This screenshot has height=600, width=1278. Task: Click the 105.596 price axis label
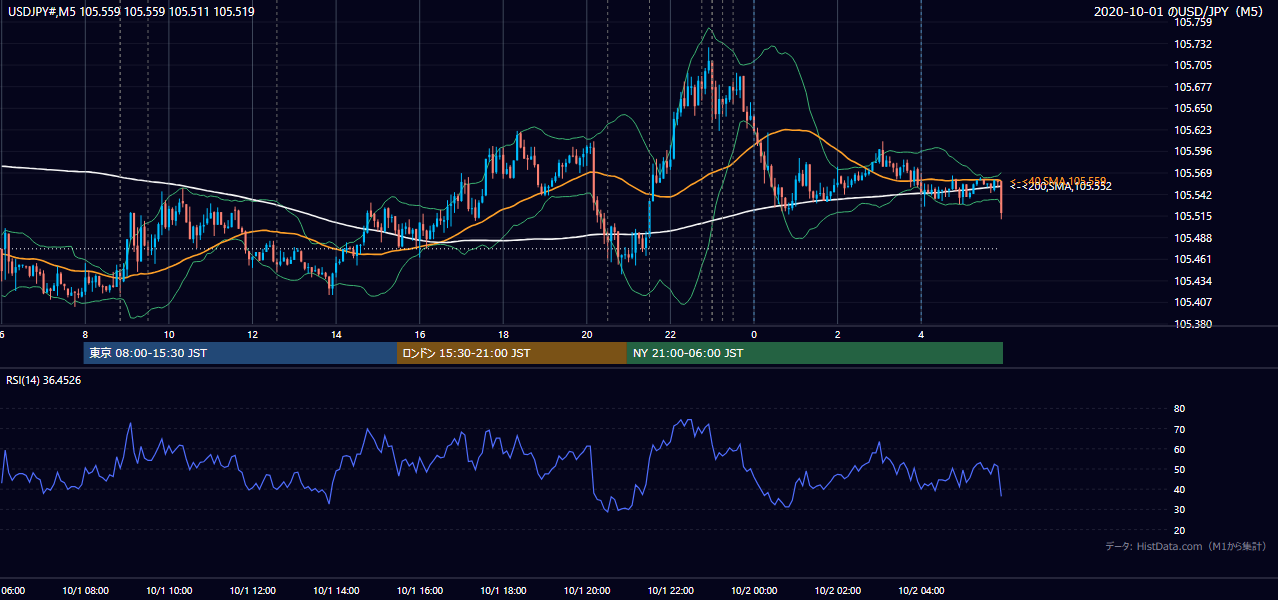pos(1194,152)
